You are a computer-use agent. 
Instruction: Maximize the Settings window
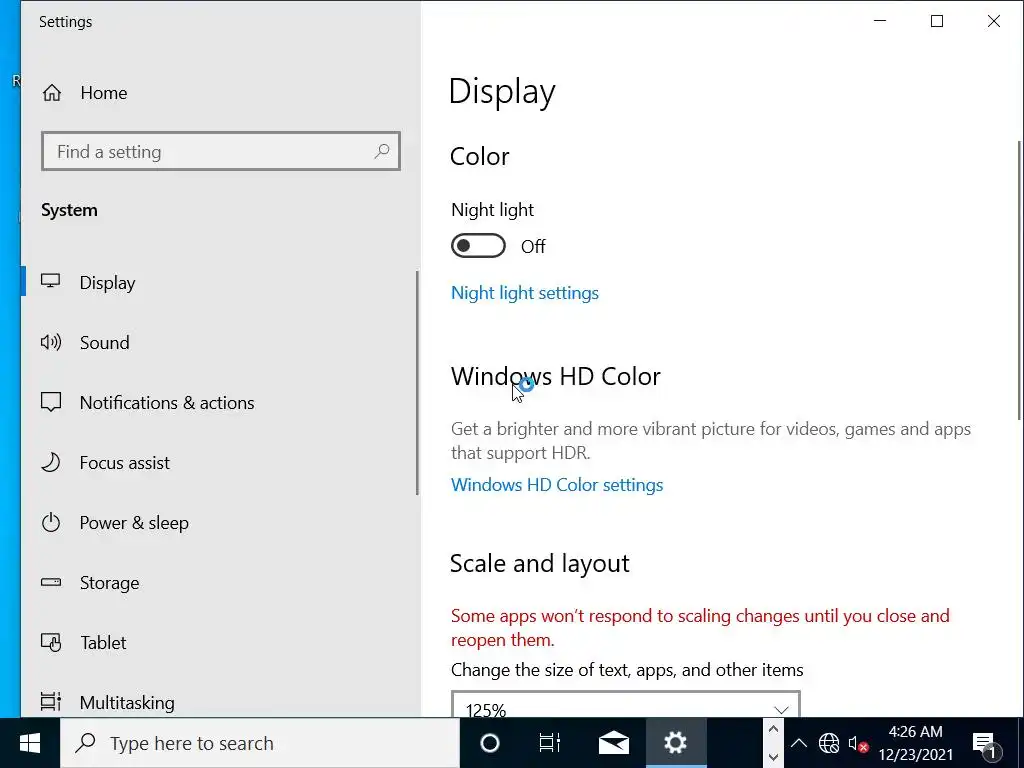click(936, 21)
